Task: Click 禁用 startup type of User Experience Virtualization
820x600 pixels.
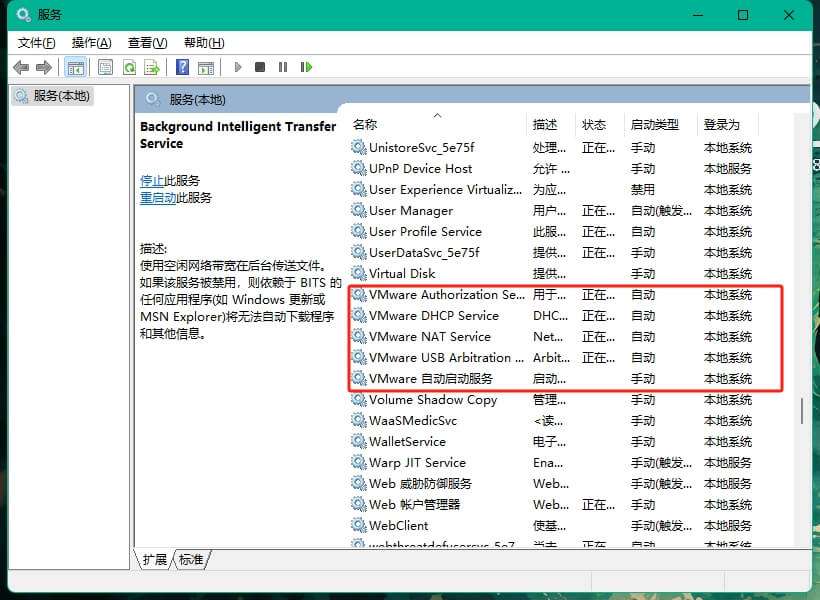Action: coord(643,189)
